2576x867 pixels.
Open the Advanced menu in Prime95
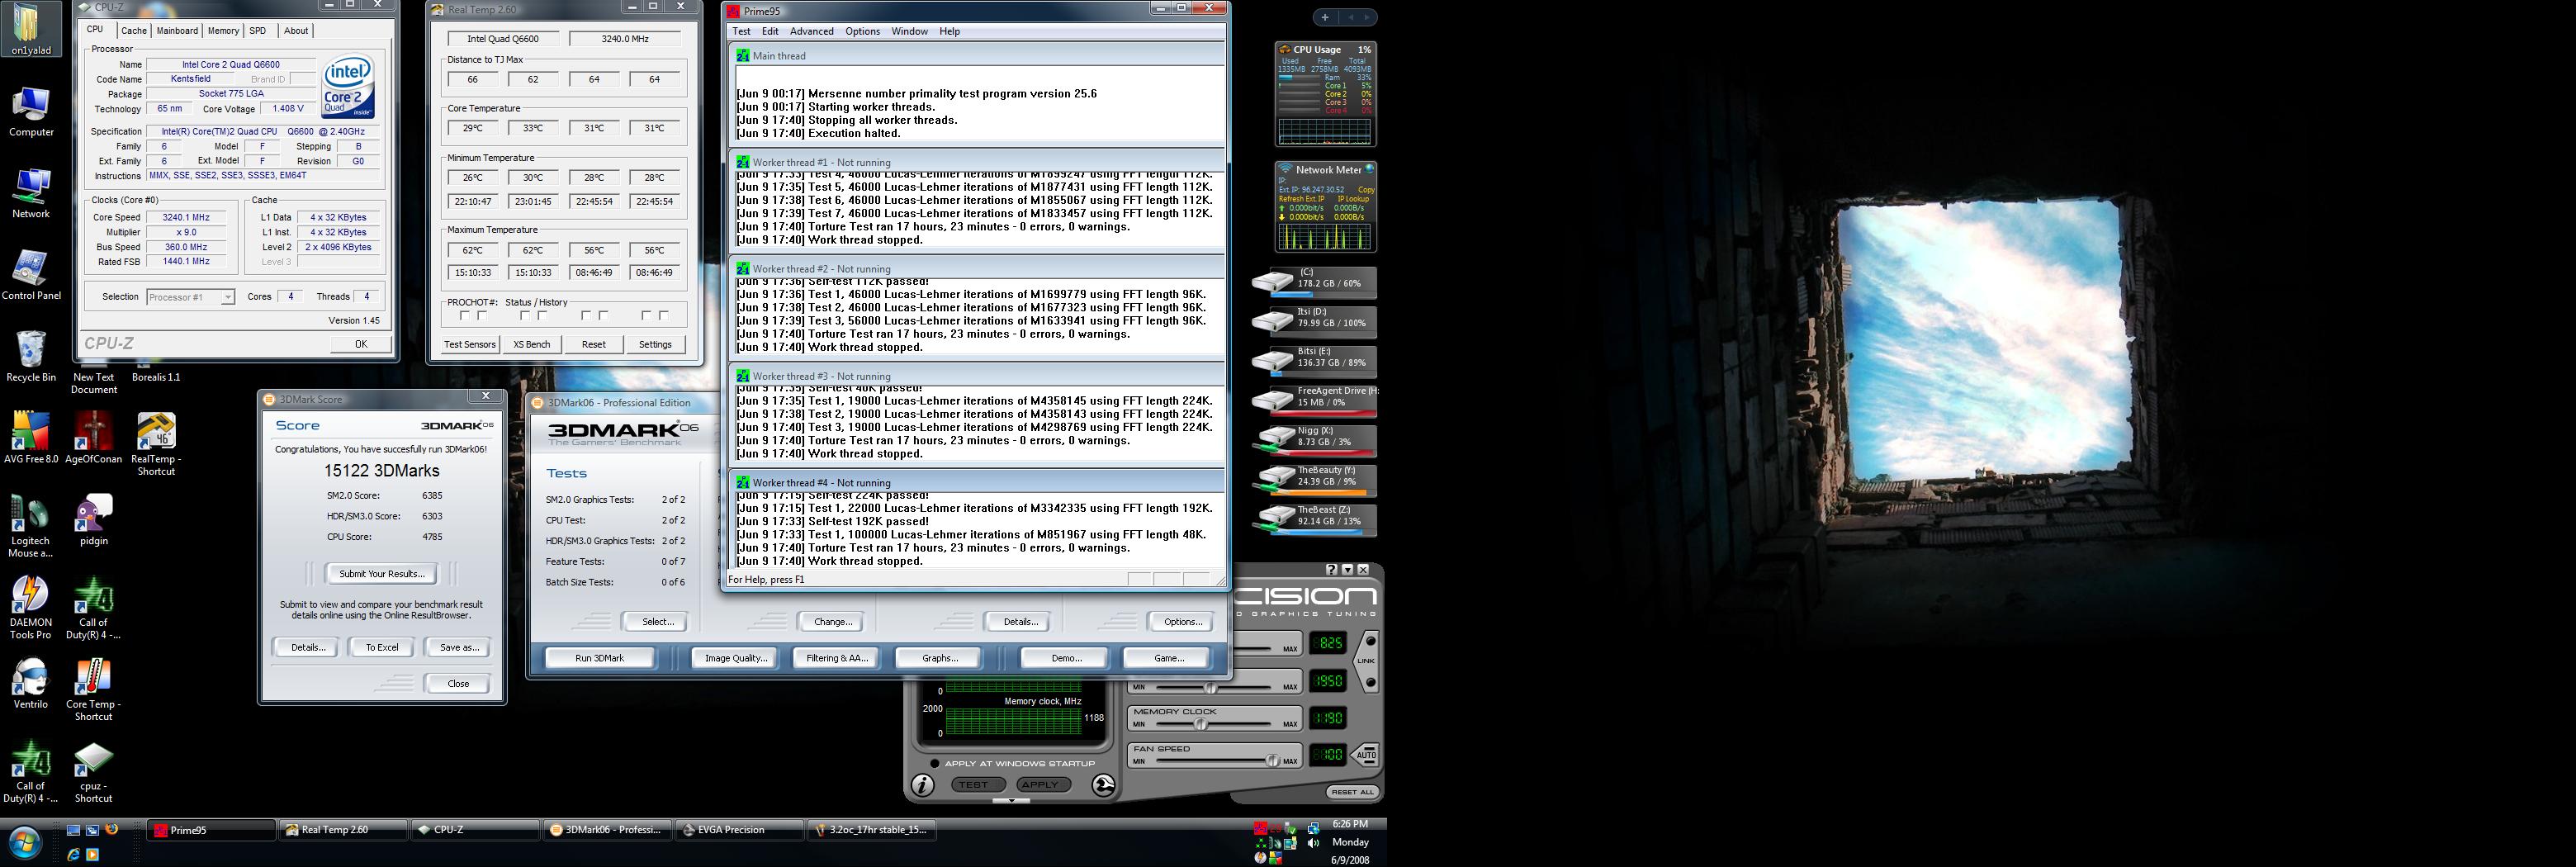coord(811,31)
